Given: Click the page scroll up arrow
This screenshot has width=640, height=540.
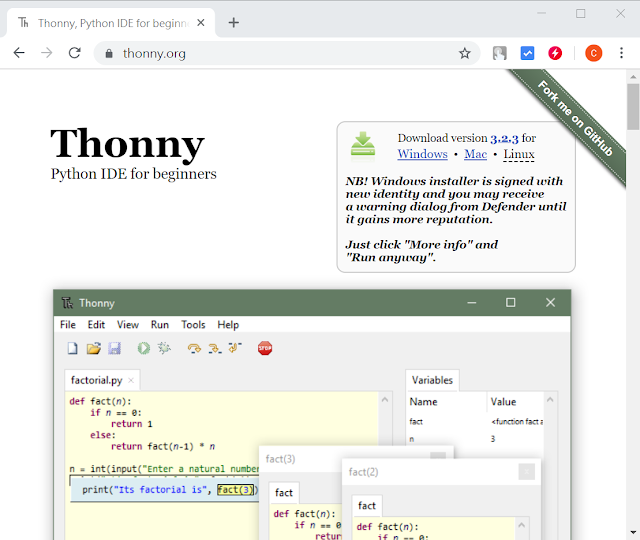Looking at the screenshot, I should pyautogui.click(x=633, y=76).
